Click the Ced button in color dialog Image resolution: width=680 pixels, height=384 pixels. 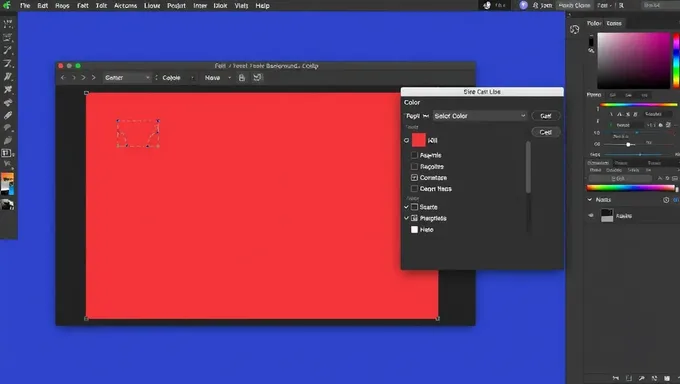[x=546, y=132]
